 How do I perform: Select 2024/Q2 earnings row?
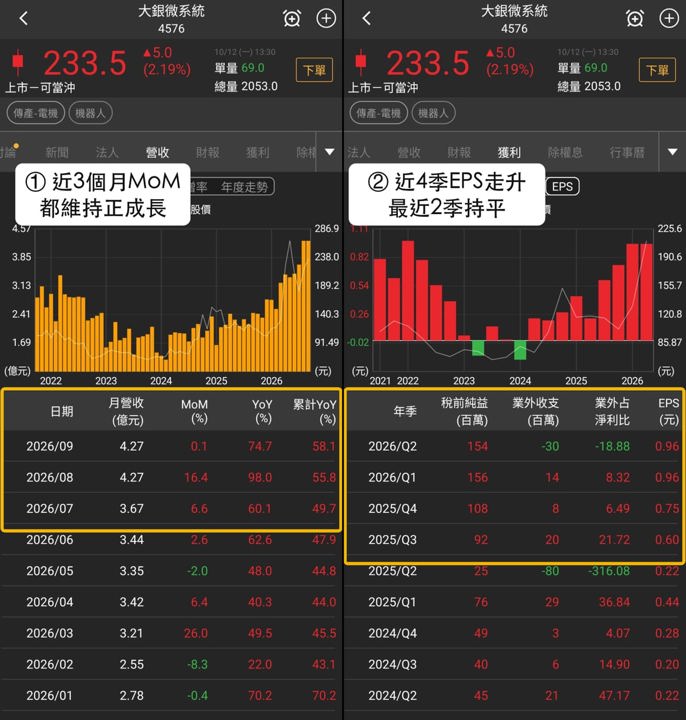click(515, 696)
